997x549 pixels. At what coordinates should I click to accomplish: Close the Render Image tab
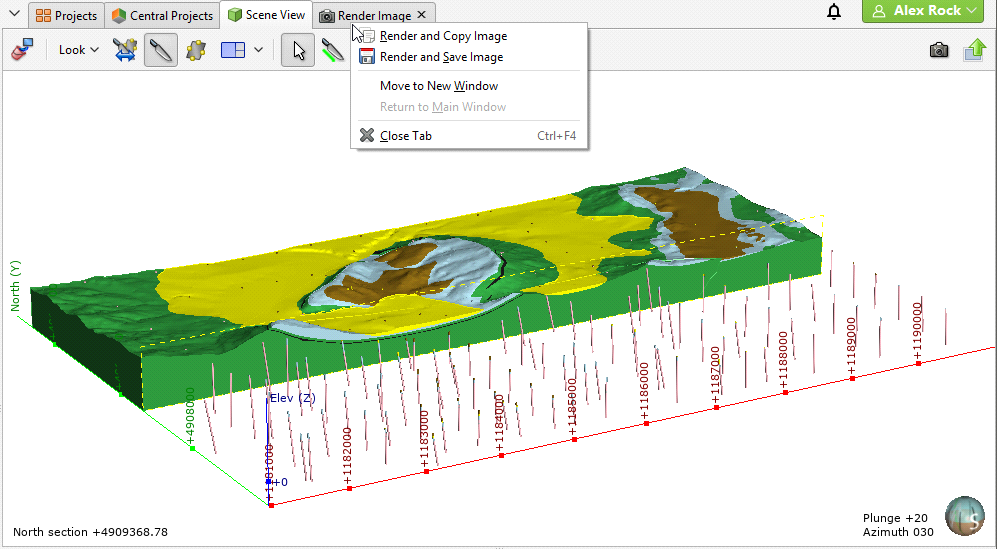421,15
